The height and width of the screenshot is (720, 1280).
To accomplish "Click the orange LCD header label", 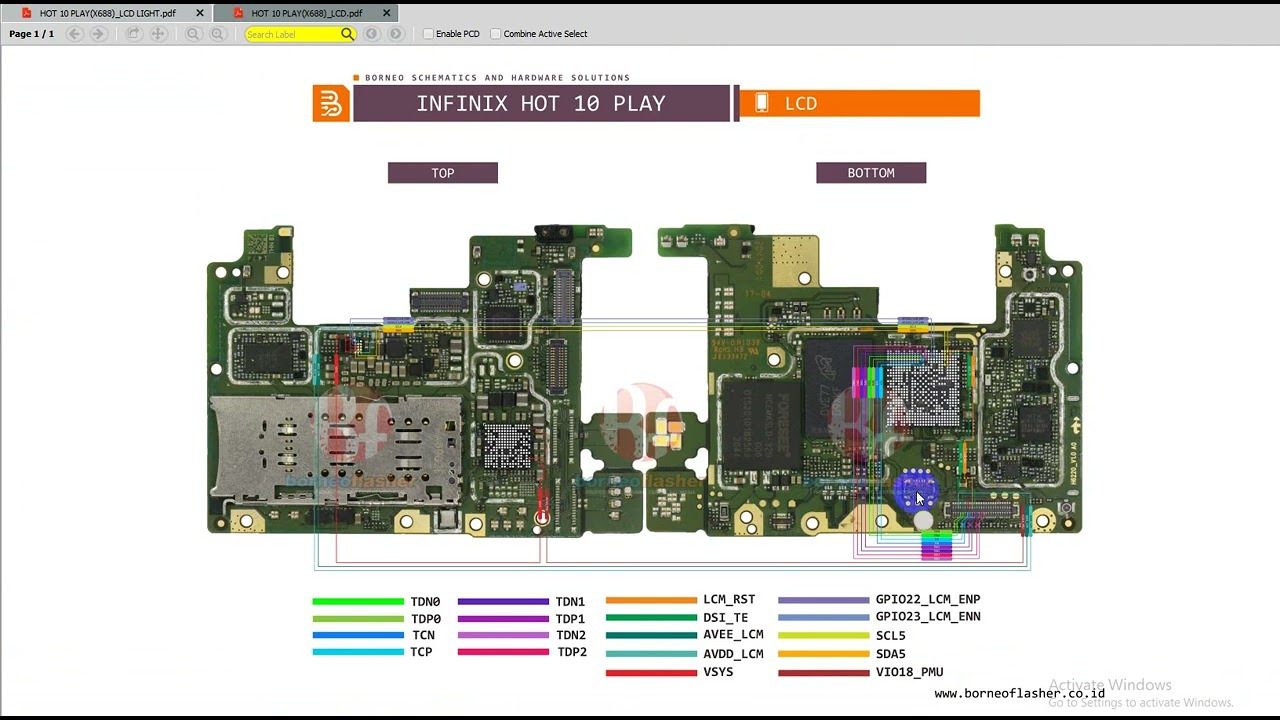I will pos(860,103).
